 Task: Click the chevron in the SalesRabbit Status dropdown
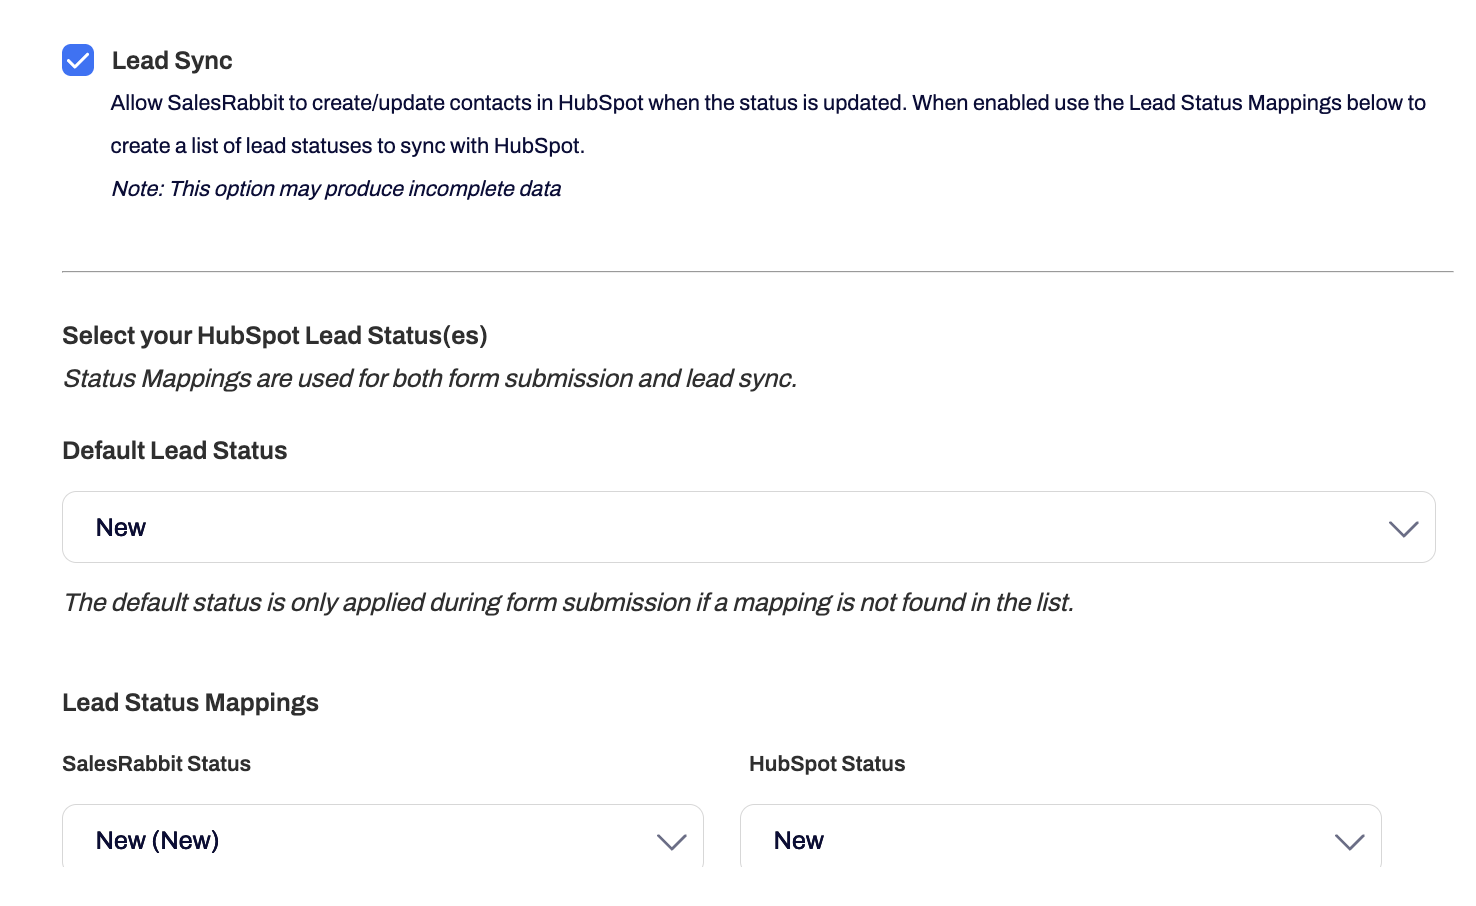tap(671, 842)
